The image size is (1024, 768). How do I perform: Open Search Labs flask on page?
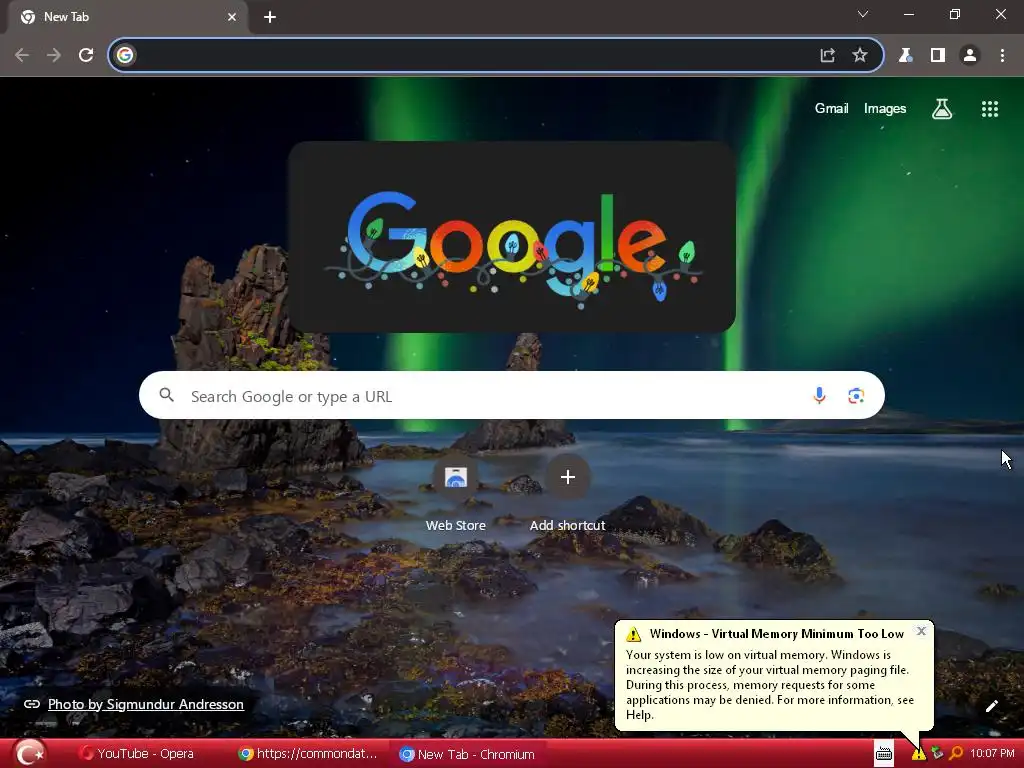click(942, 109)
